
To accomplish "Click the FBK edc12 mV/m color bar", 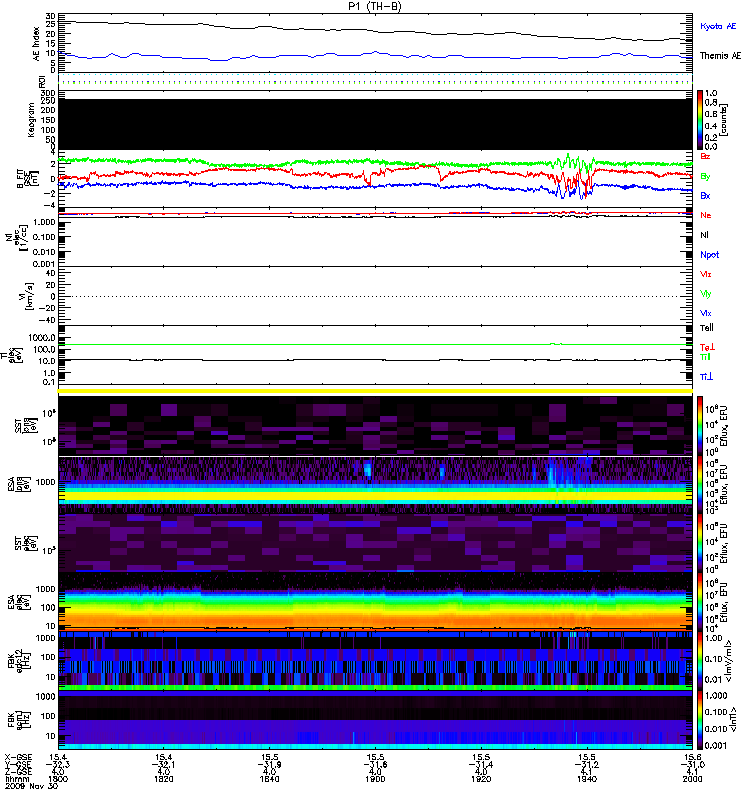I will tap(700, 661).
